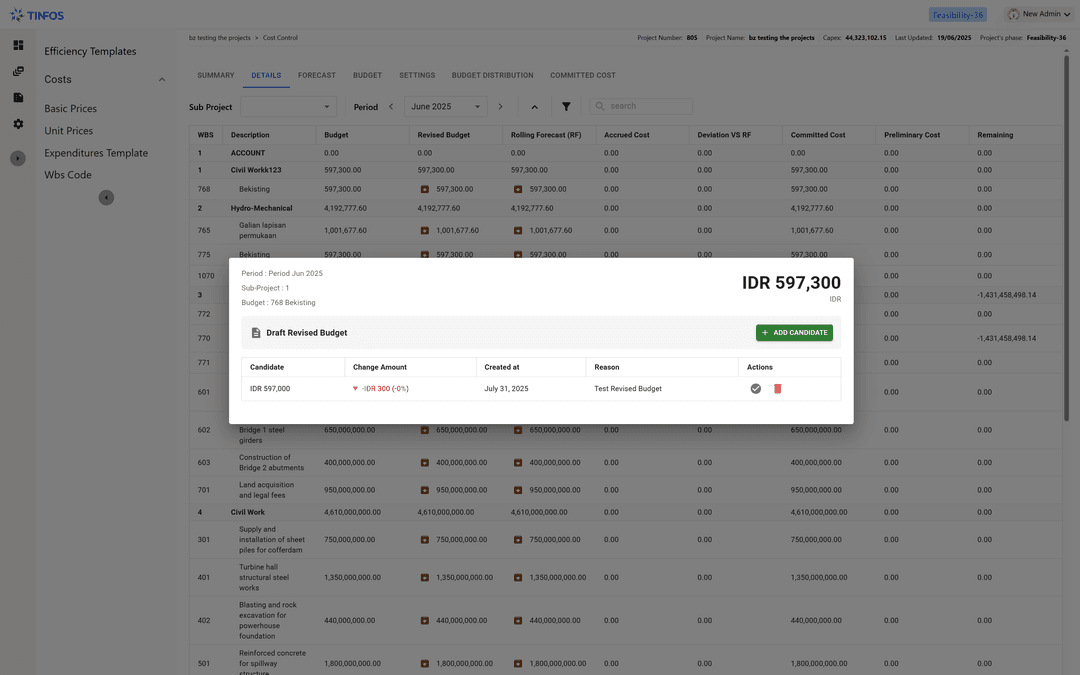Open the New Admin user menu
Screen dimensions: 1080x675
1038,14
